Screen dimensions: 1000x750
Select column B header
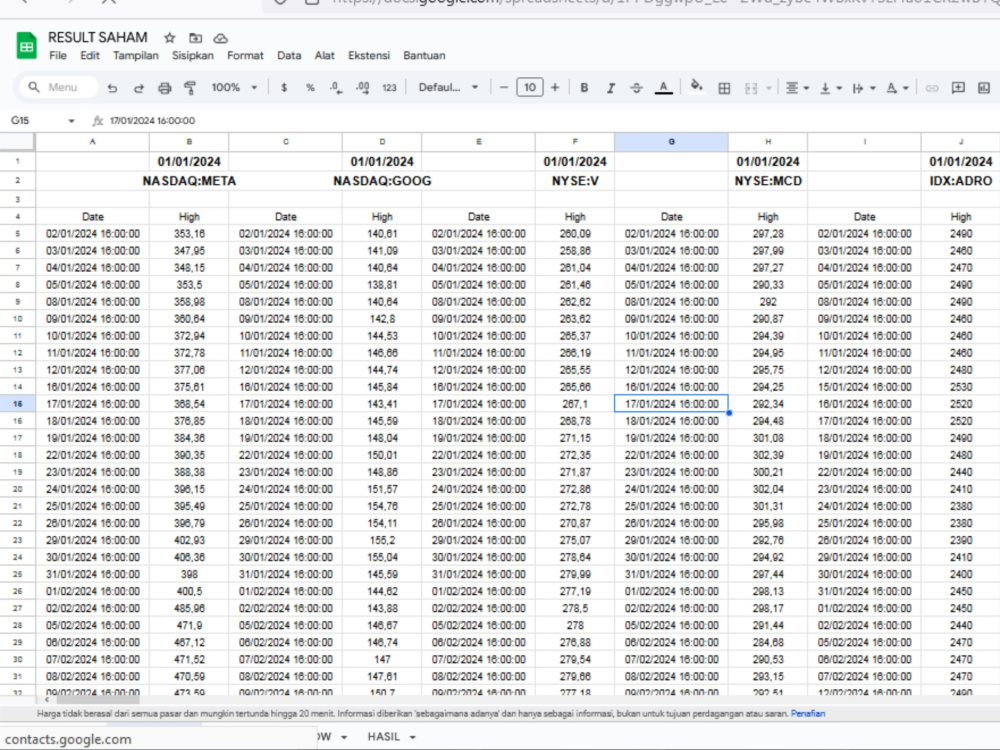[x=189, y=142]
